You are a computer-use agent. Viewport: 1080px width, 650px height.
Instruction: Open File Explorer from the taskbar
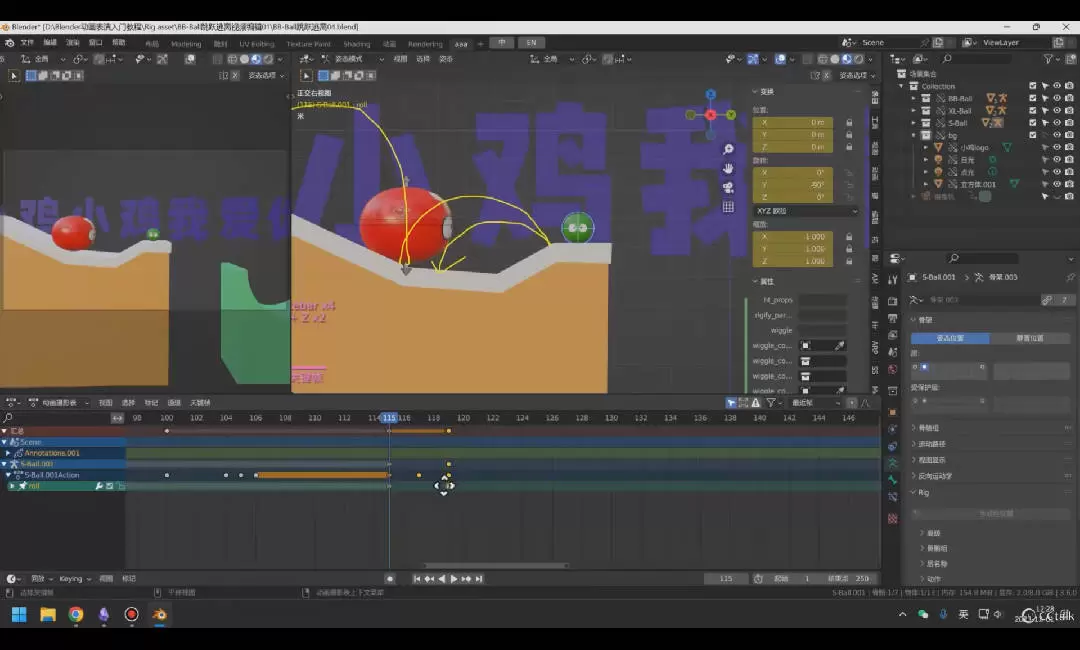pyautogui.click(x=48, y=614)
